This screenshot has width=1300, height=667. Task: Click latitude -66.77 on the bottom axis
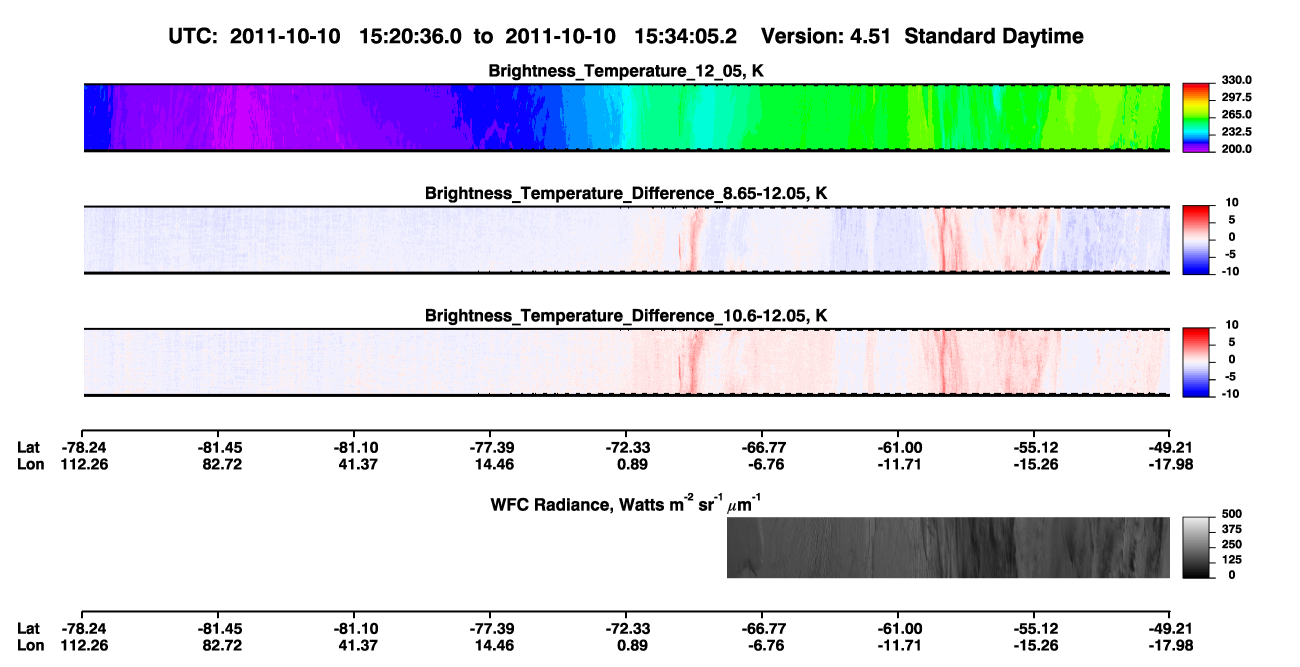[762, 628]
